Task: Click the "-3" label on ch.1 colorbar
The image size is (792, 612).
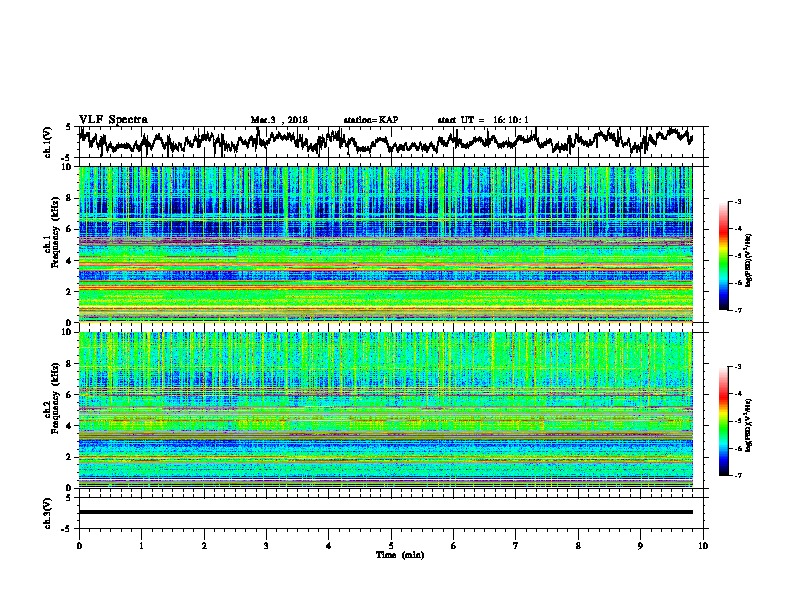Action: [737, 202]
